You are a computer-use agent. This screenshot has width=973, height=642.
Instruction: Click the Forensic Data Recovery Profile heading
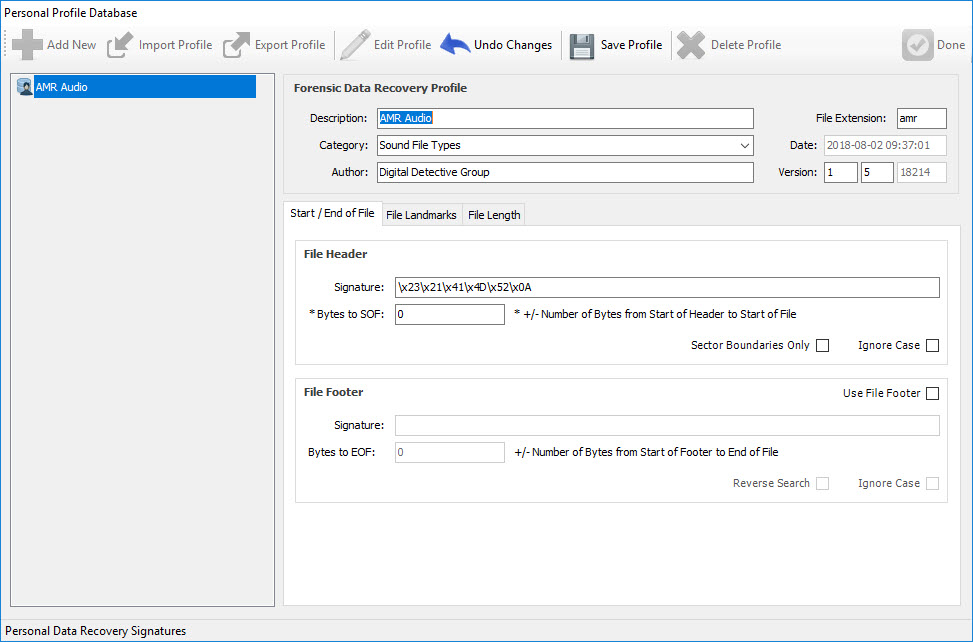380,88
